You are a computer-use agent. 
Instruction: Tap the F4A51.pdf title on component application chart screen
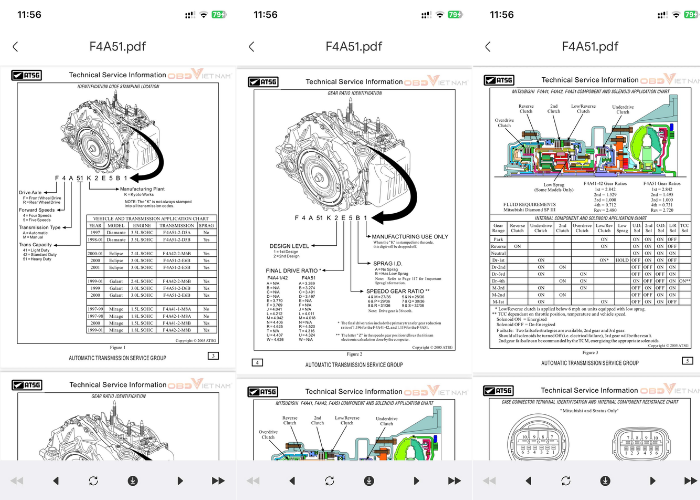click(590, 46)
